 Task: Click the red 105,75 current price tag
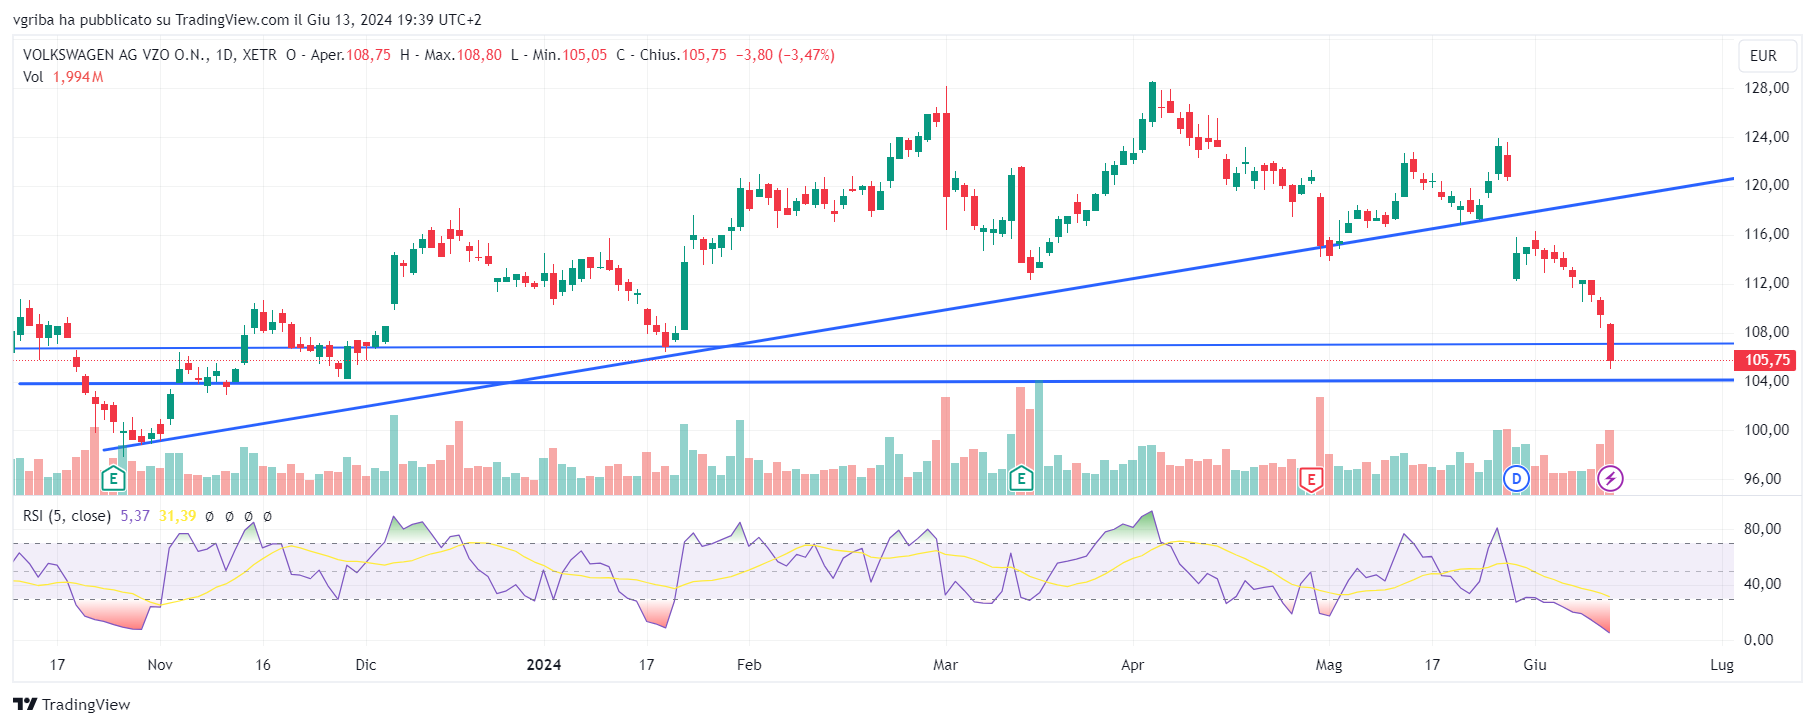(x=1767, y=360)
